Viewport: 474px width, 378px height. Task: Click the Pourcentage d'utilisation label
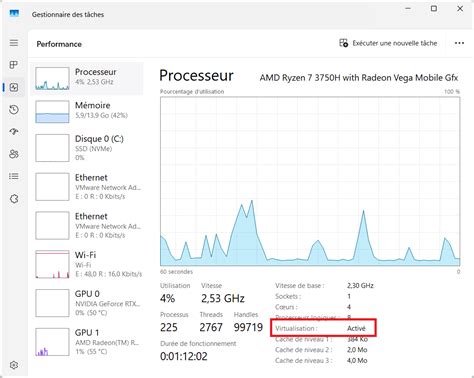coord(192,91)
